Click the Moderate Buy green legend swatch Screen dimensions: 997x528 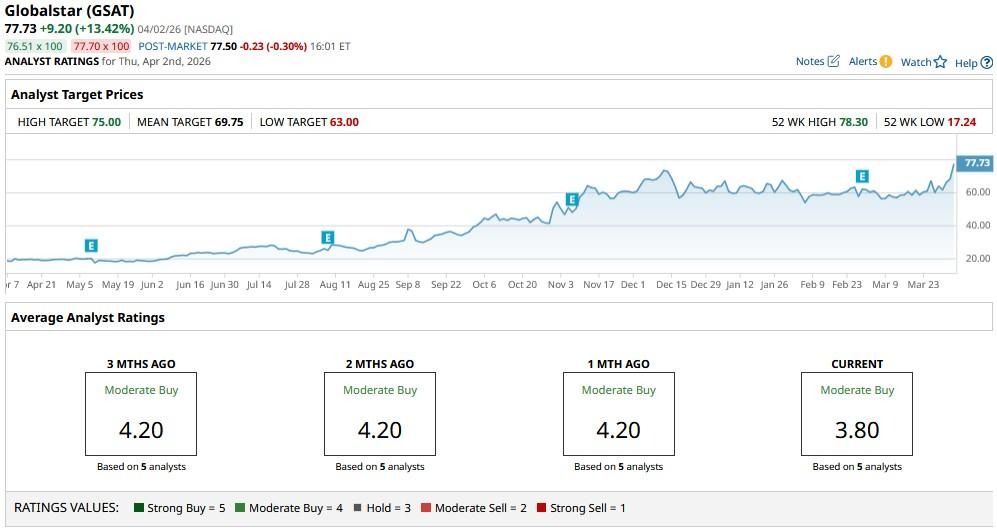coord(240,508)
